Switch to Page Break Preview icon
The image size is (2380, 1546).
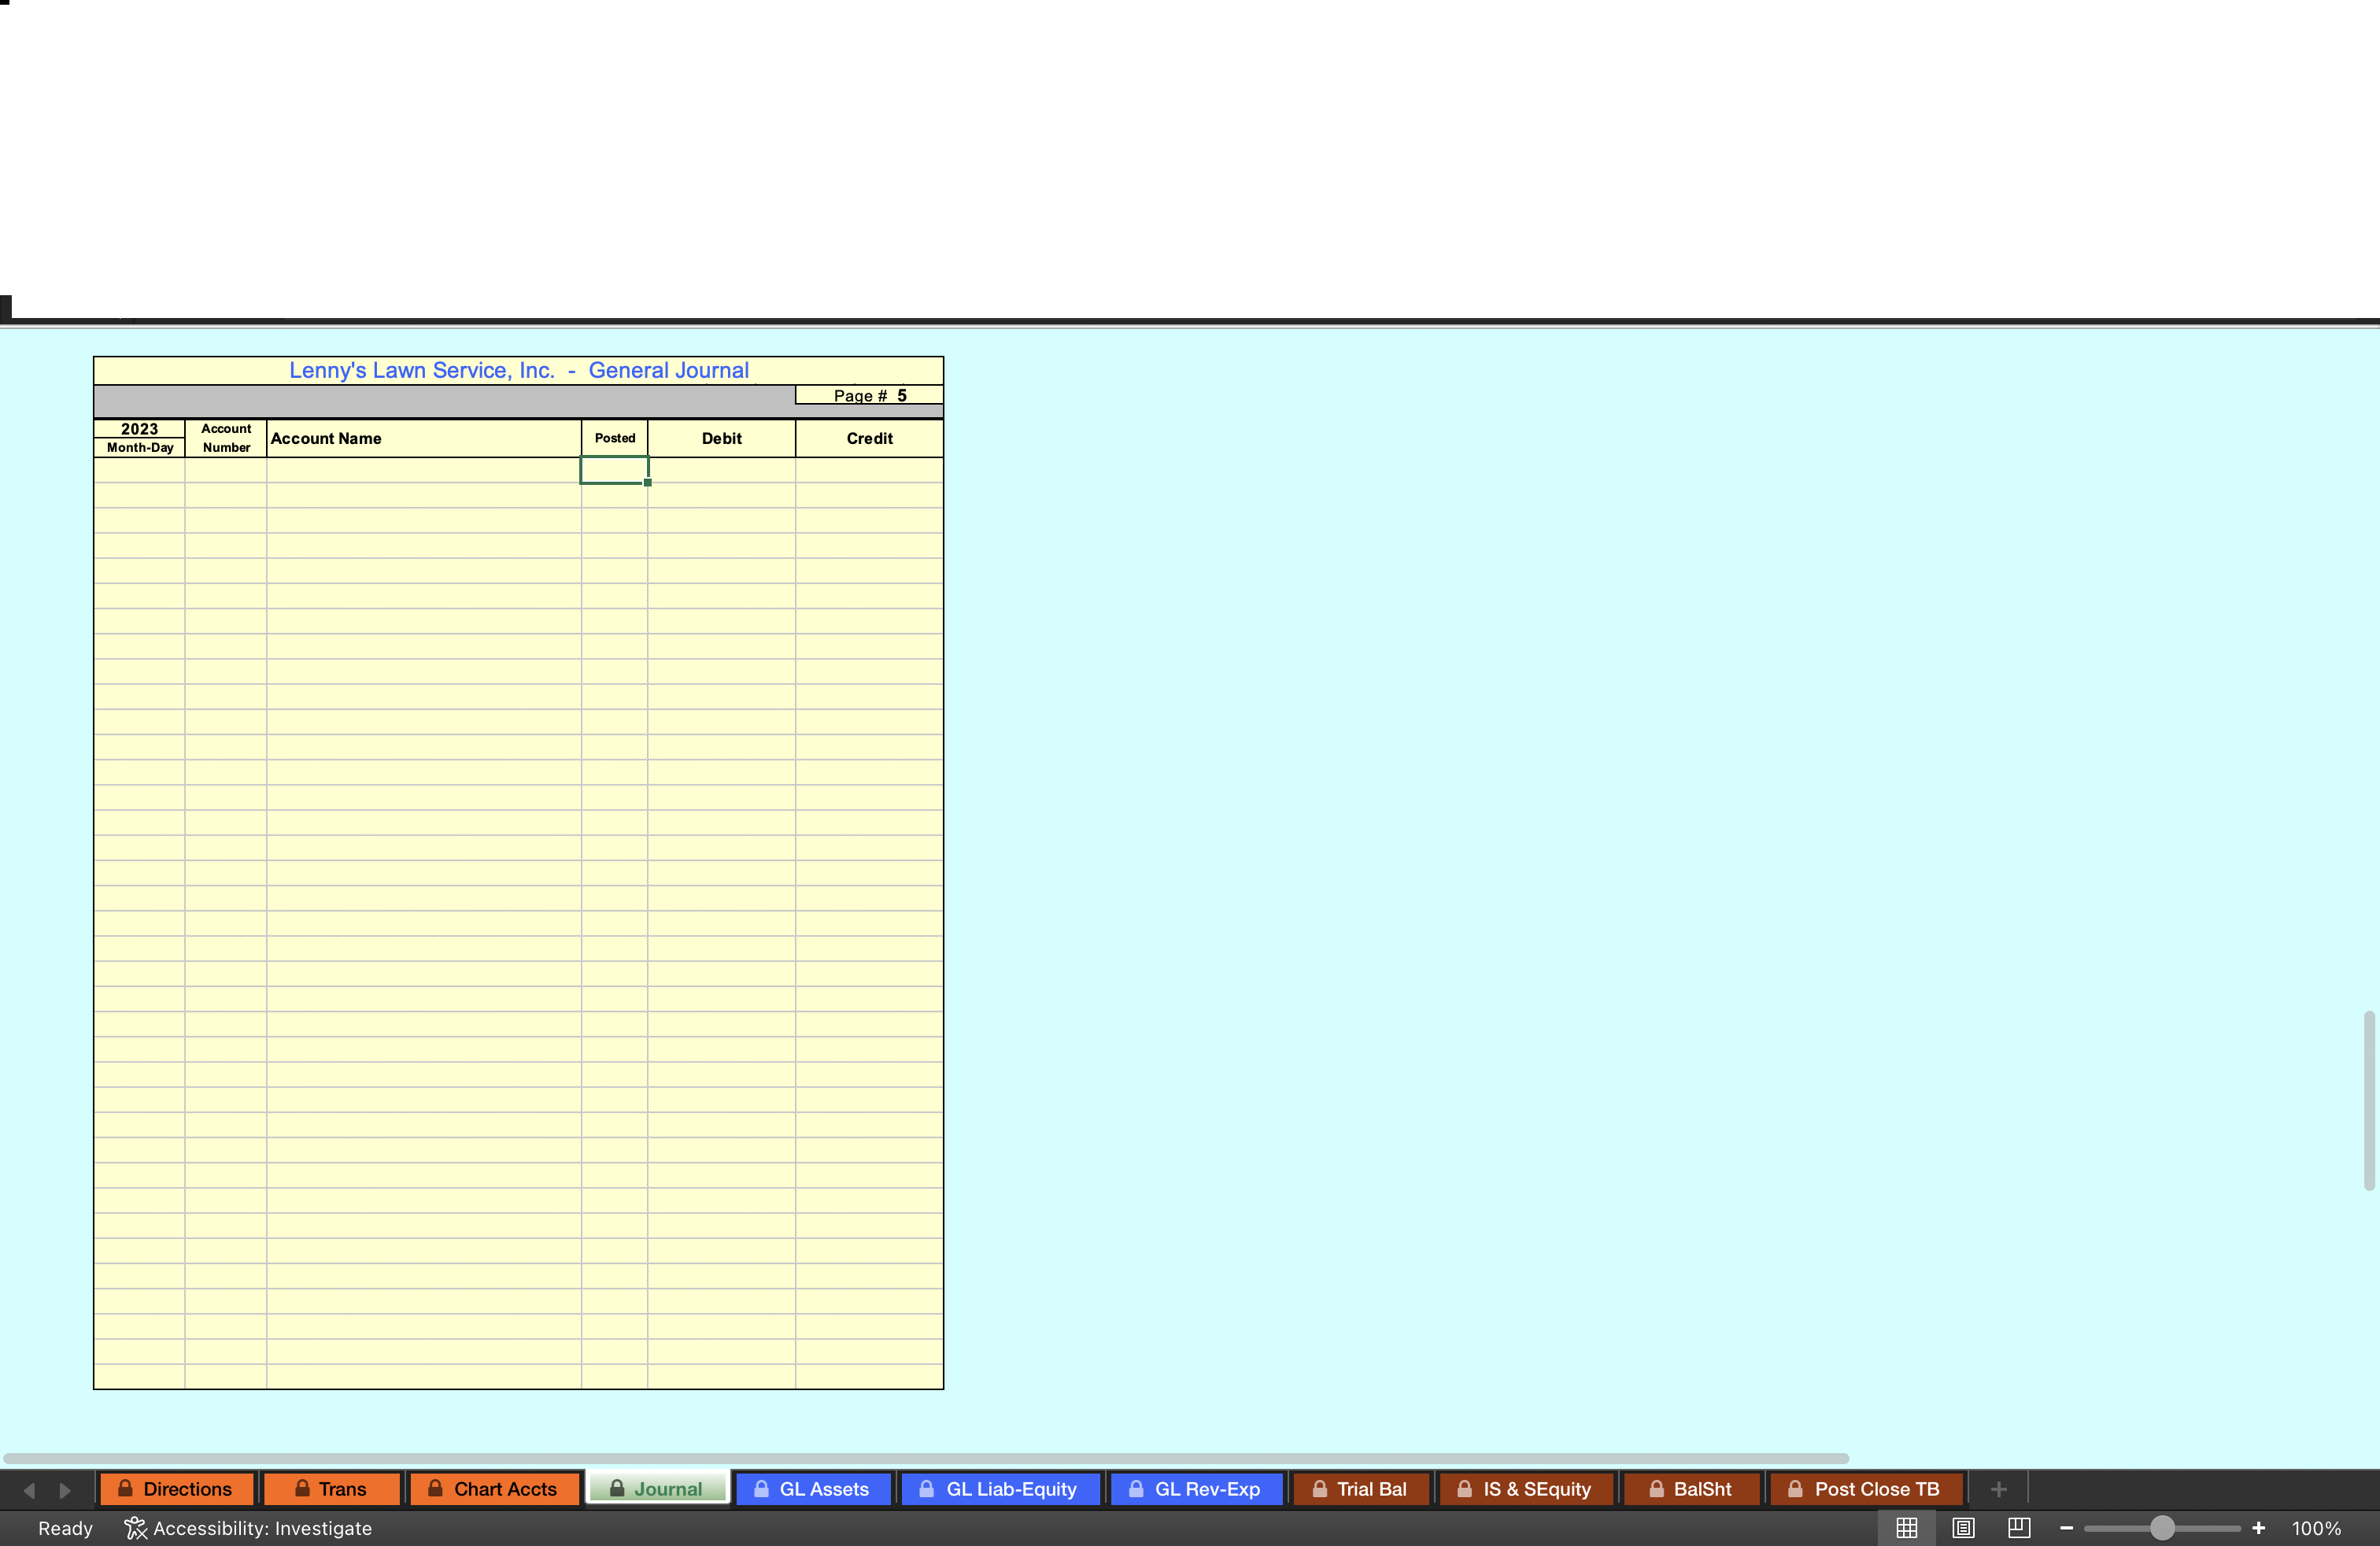point(2019,1528)
